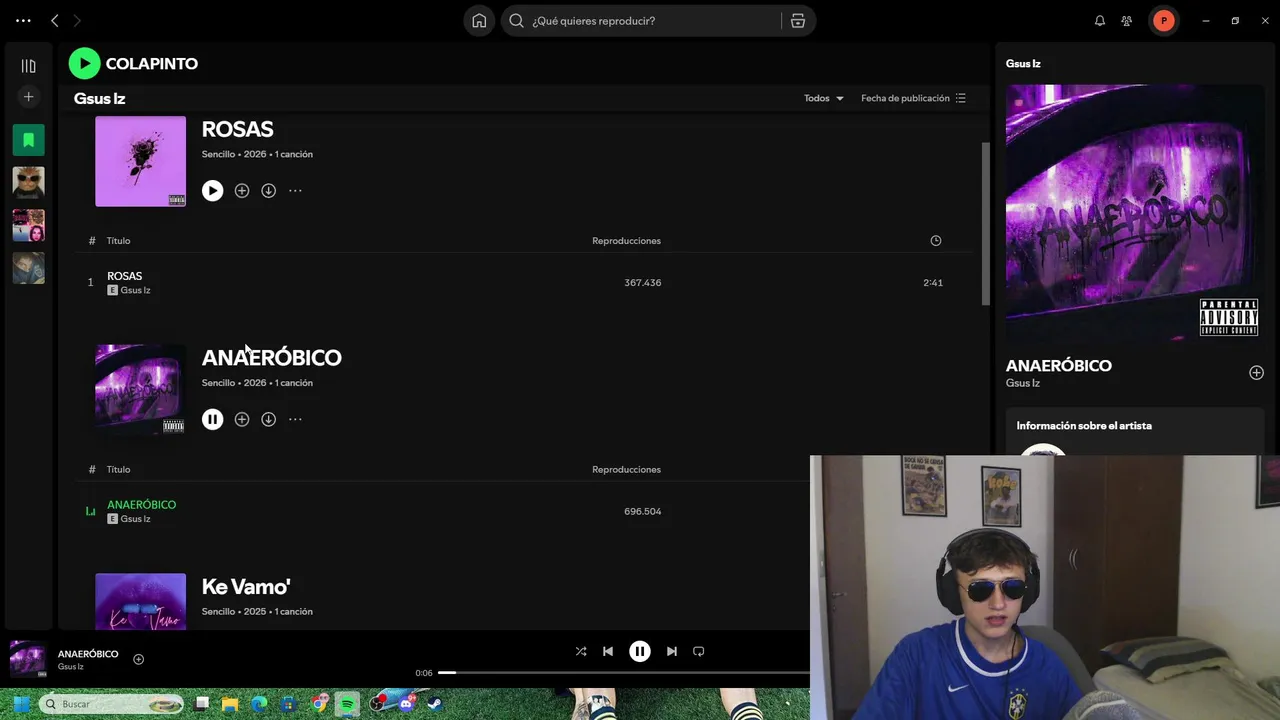Image resolution: width=1280 pixels, height=720 pixels.
Task: Open the friends activity icon
Action: 1127,21
